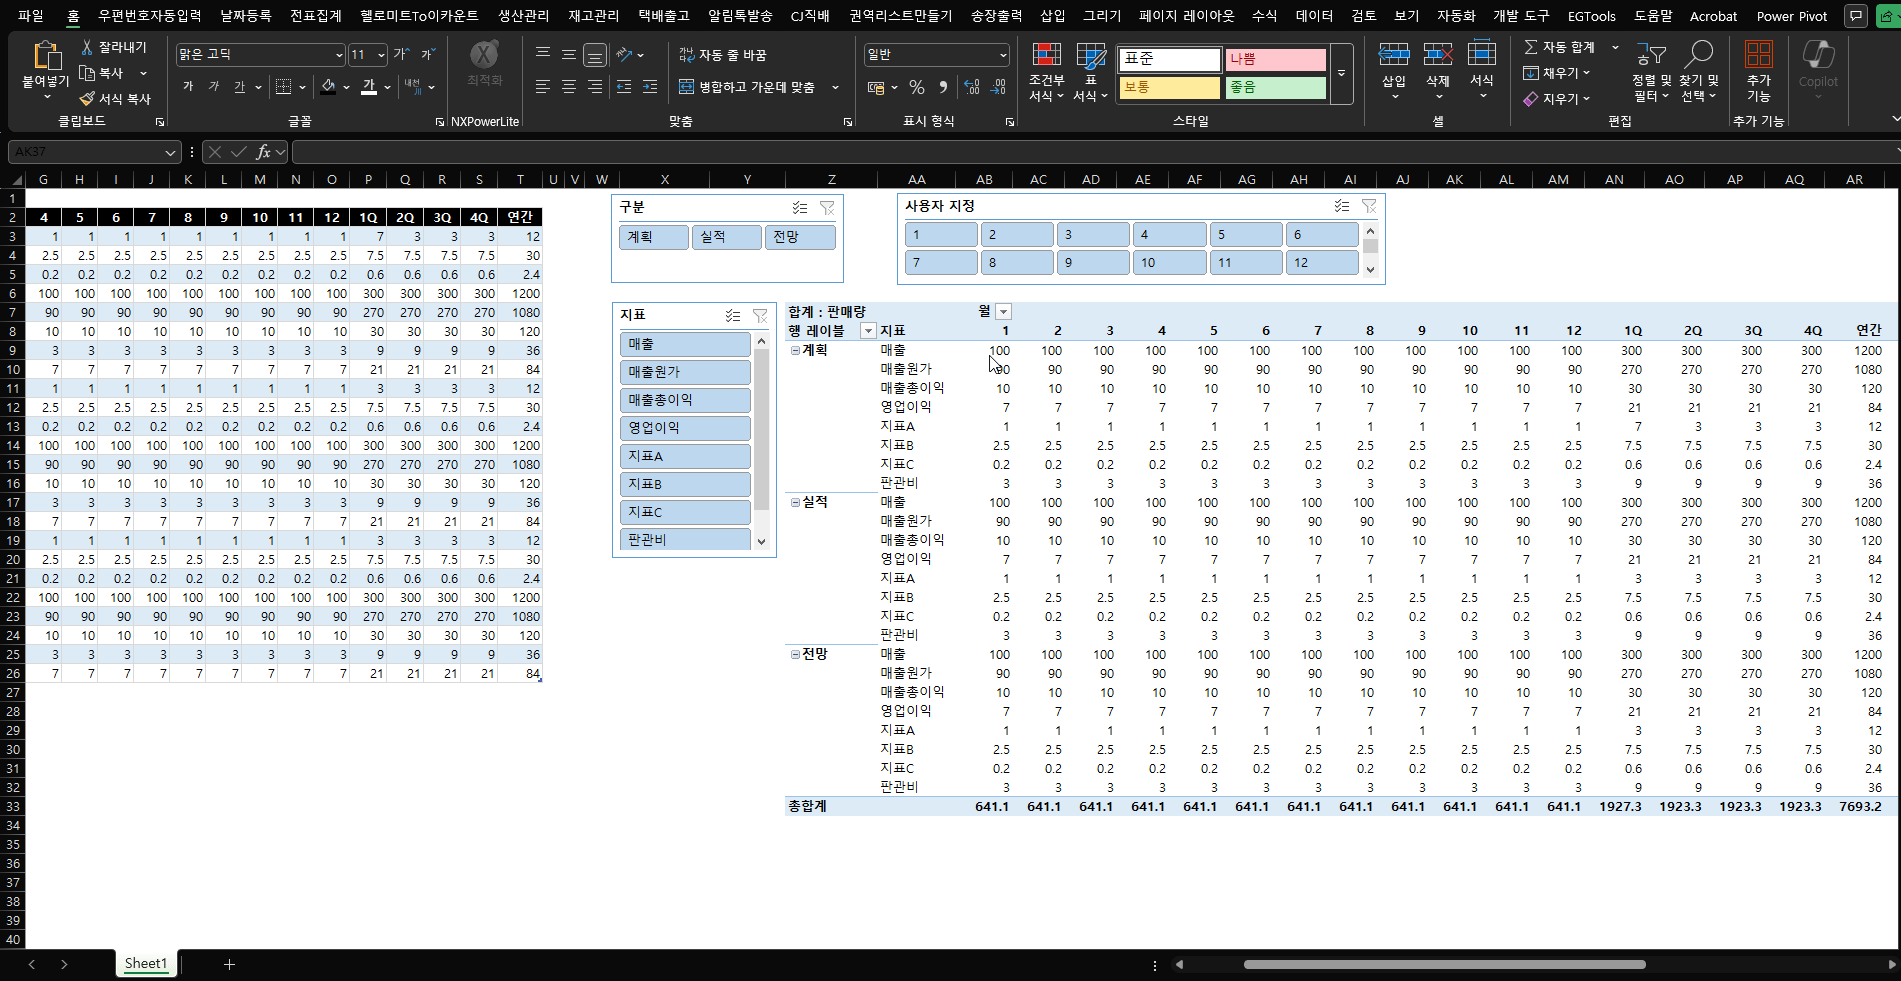This screenshot has width=1901, height=981.
Task: Click the AutoSum (자동 합계) sigma icon
Action: point(1530,47)
